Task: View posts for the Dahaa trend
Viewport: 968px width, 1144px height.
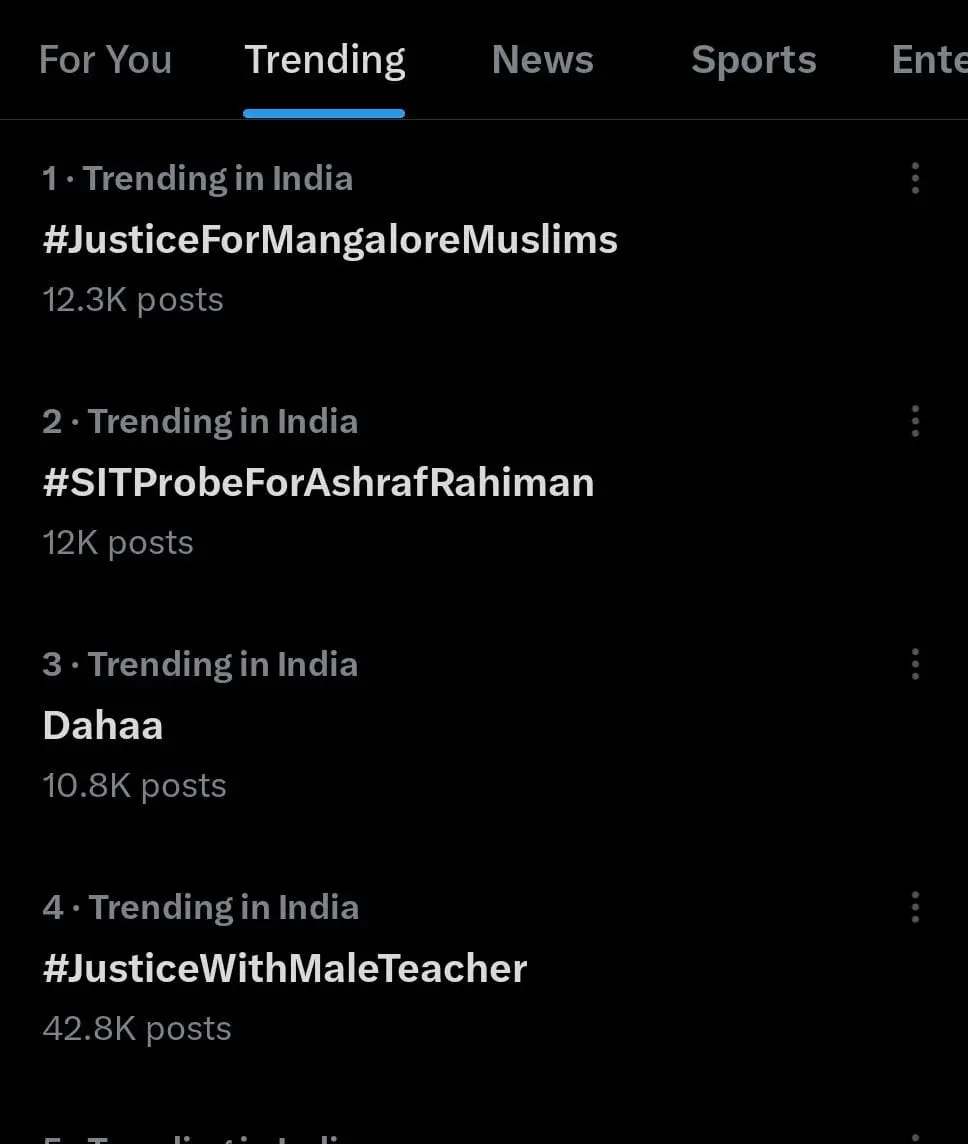Action: pos(103,726)
